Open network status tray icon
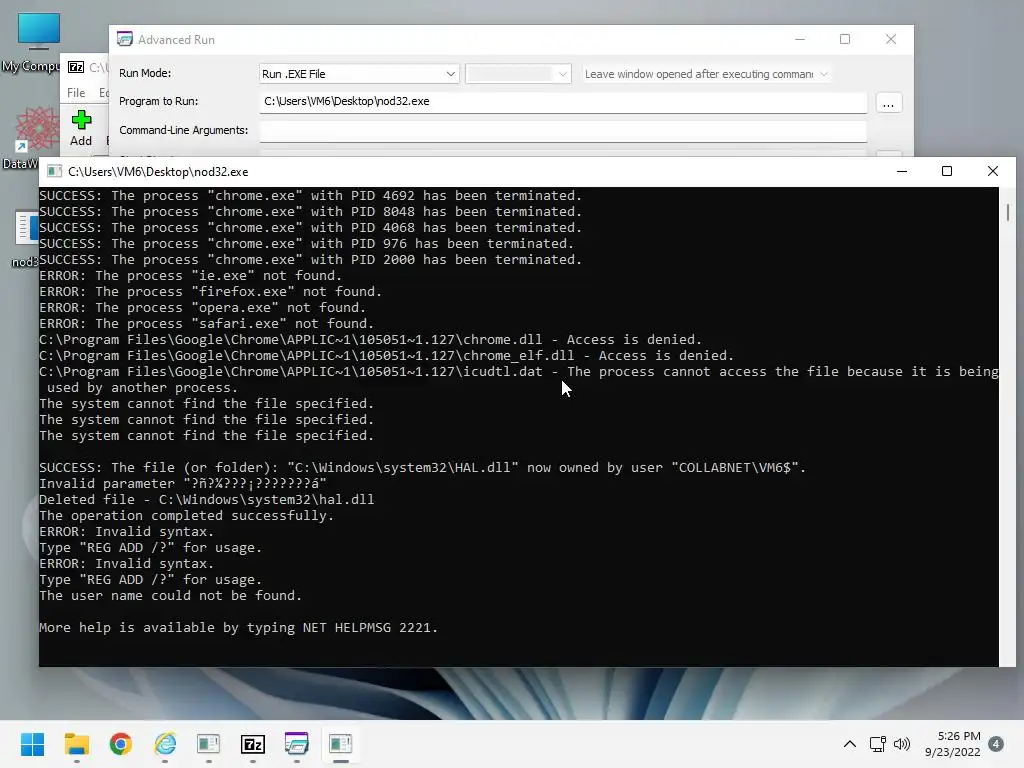 pos(877,744)
